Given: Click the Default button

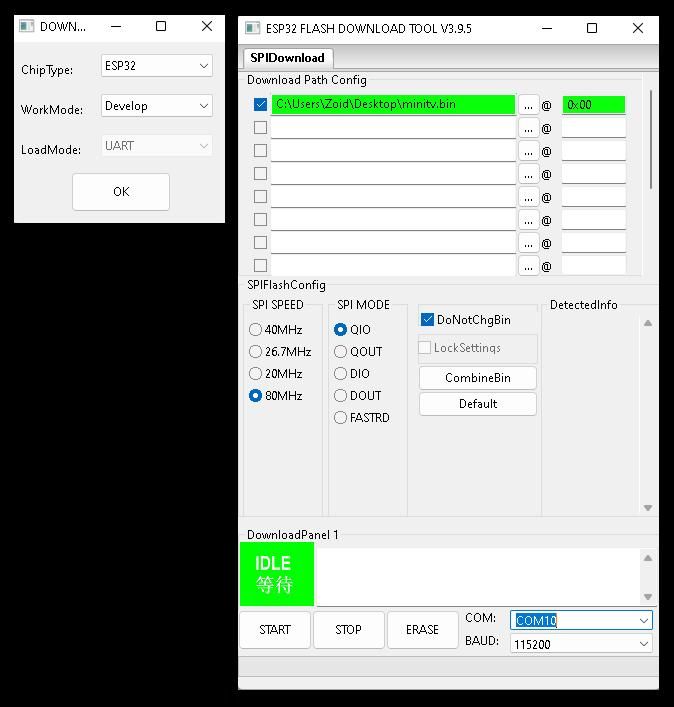Looking at the screenshot, I should [x=478, y=404].
